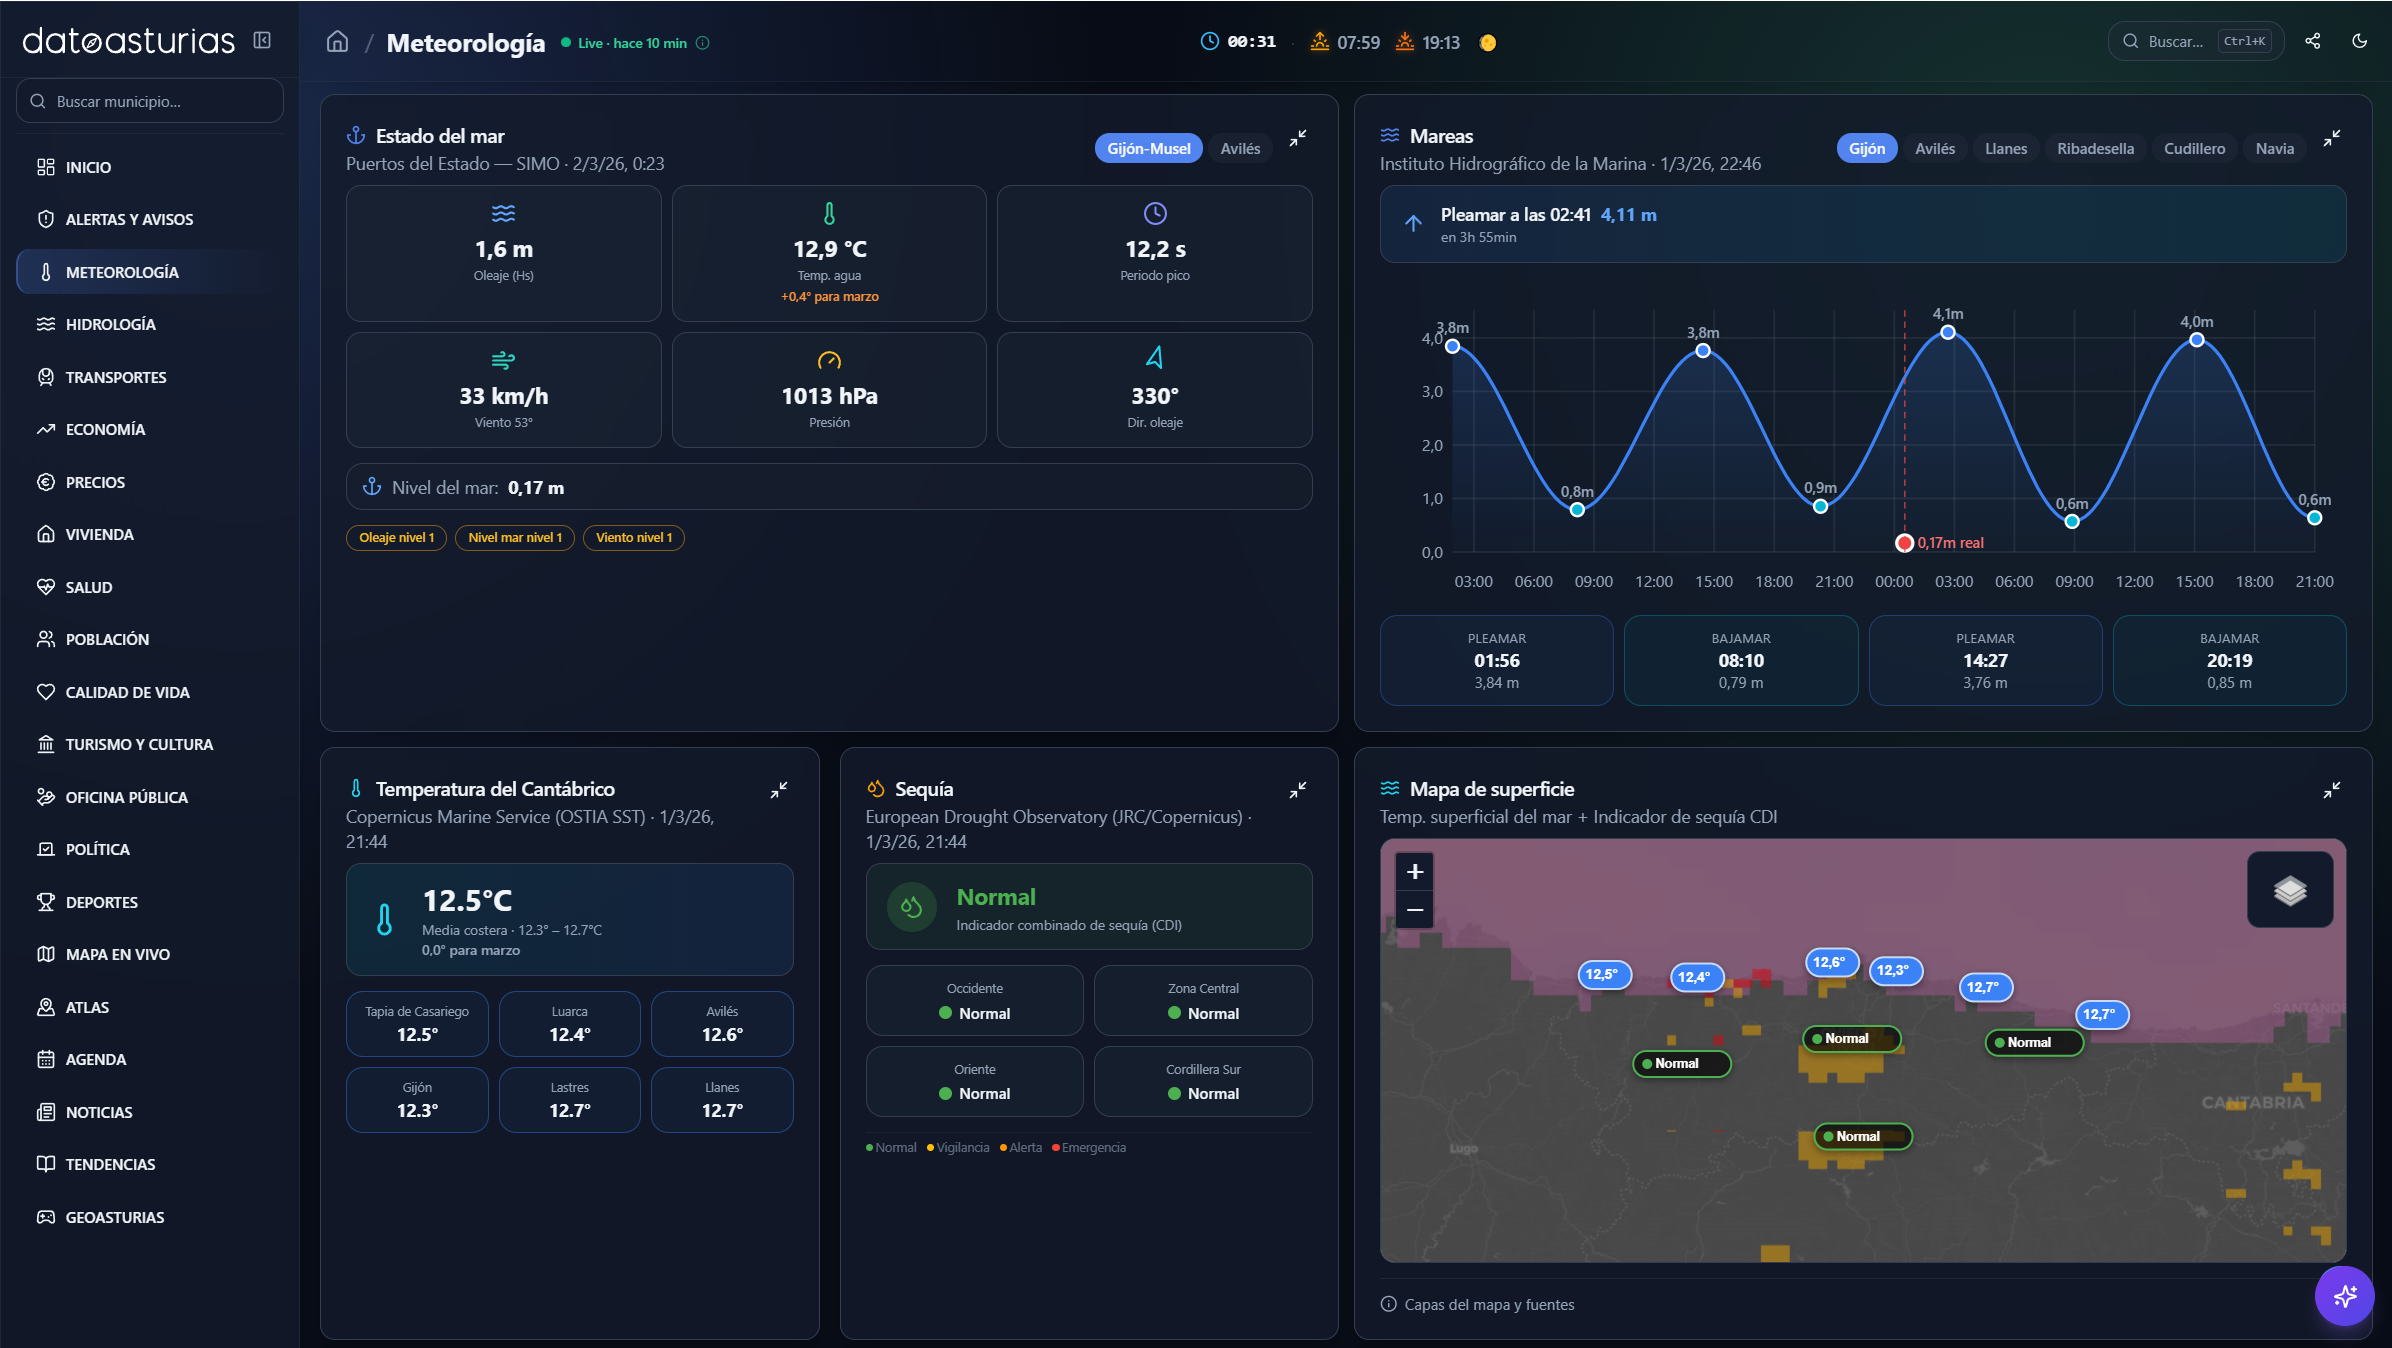Select Gijón-Musel station pill
The width and height of the screenshot is (2392, 1348).
[x=1148, y=148]
